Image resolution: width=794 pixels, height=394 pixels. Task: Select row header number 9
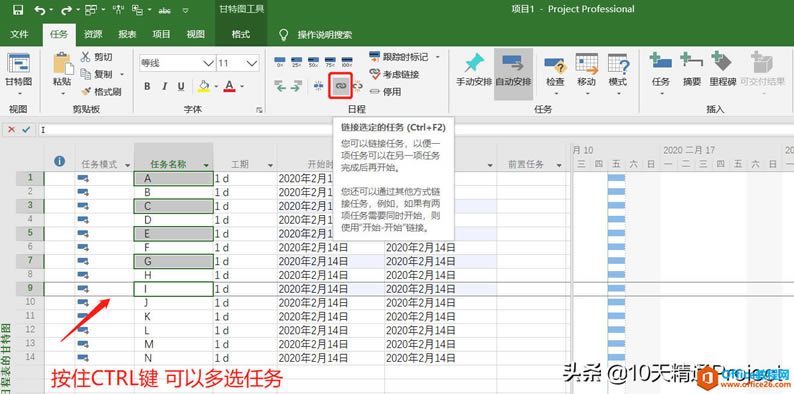pyautogui.click(x=30, y=289)
